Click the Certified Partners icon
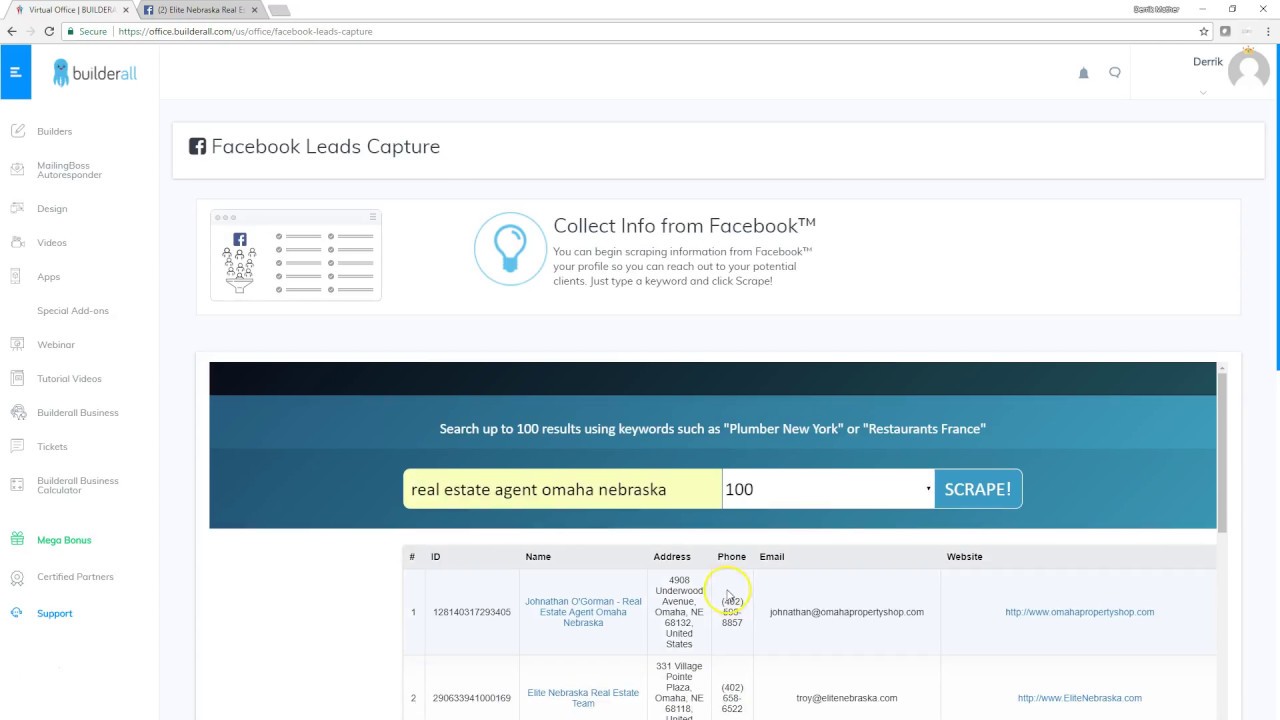Screen dimensions: 1280x720 [17, 577]
